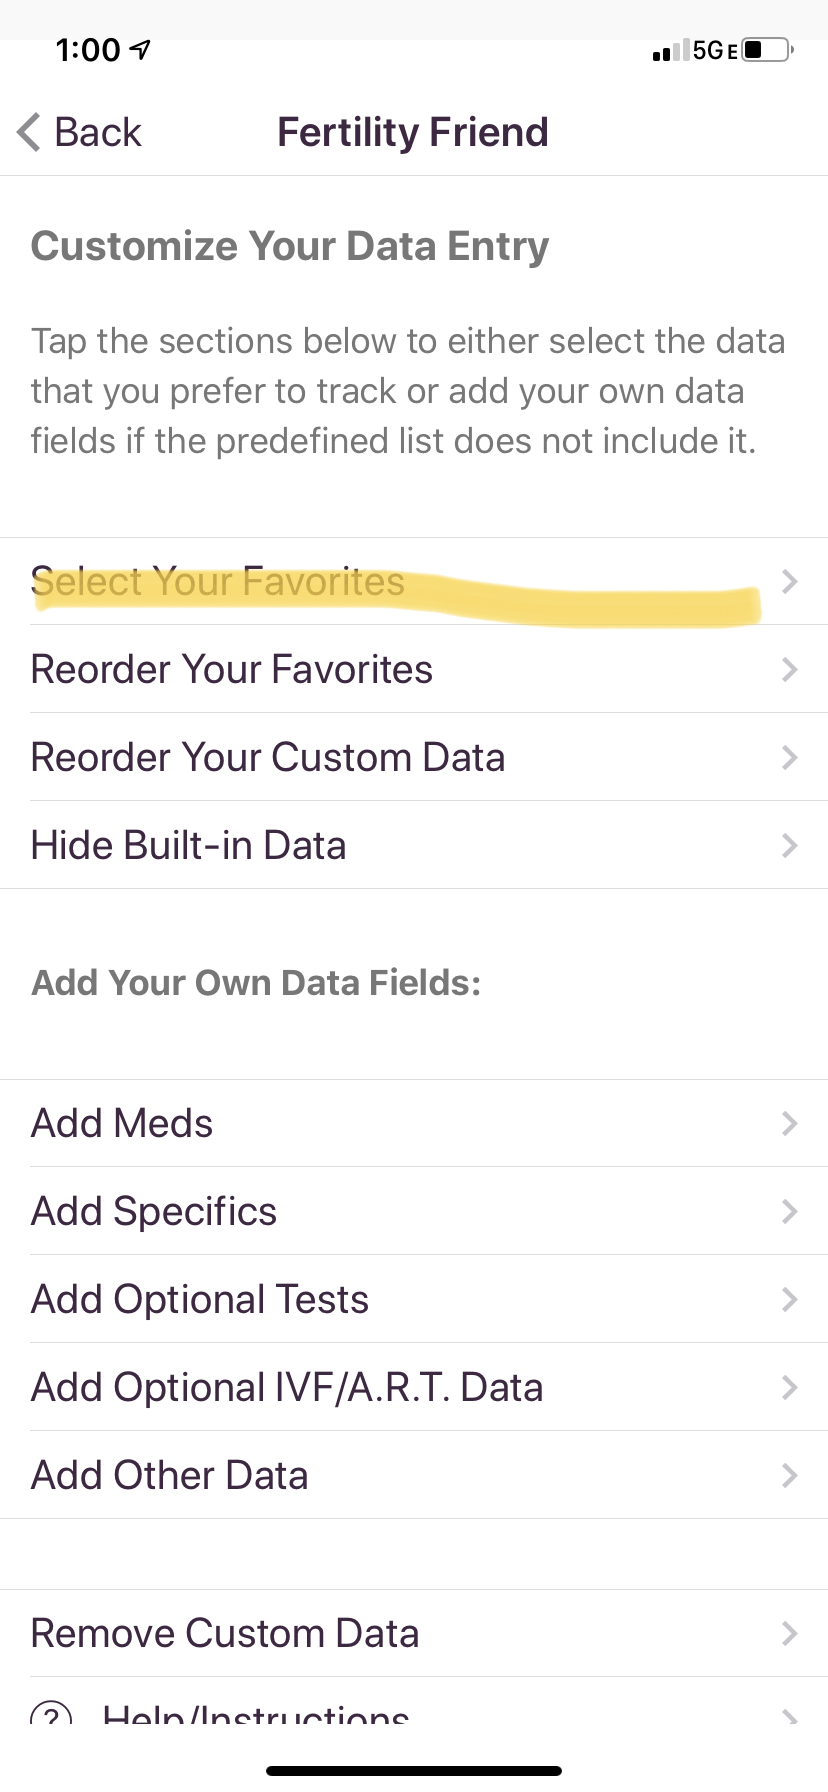Open Select Your Favorites

[x=218, y=582]
